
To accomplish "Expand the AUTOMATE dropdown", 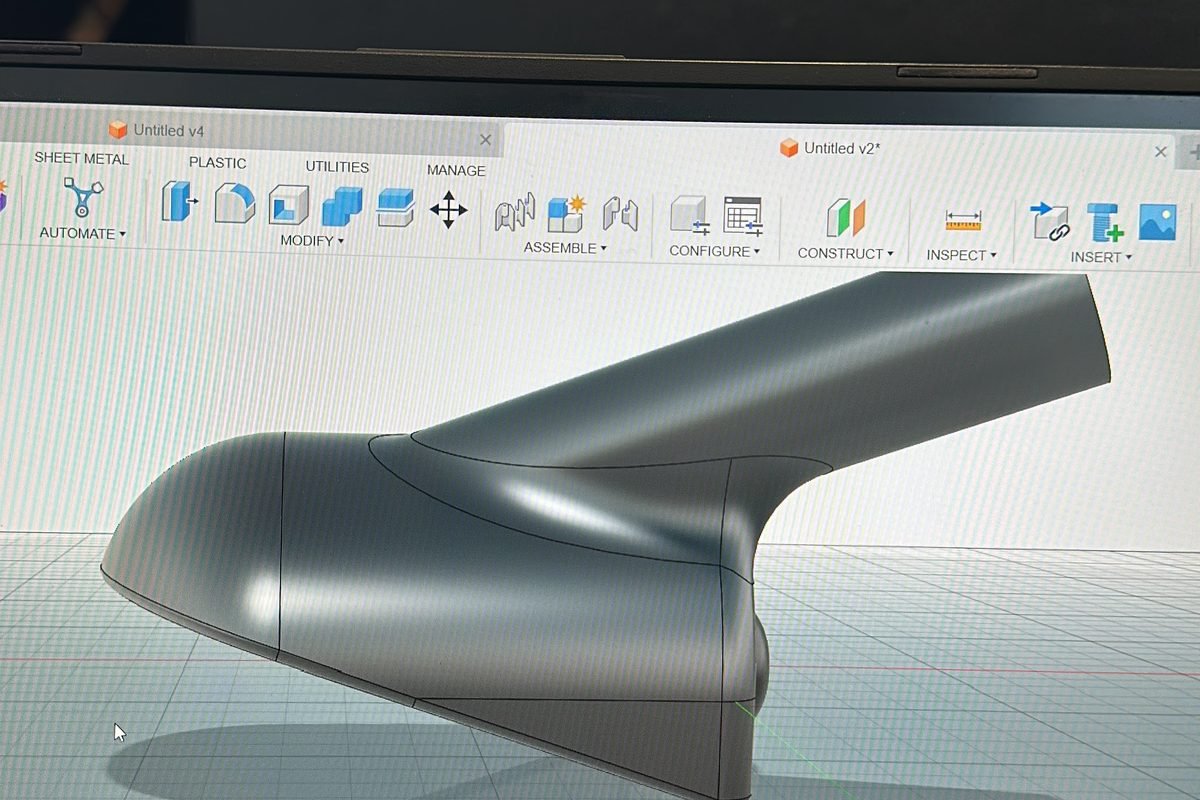I will pos(83,233).
